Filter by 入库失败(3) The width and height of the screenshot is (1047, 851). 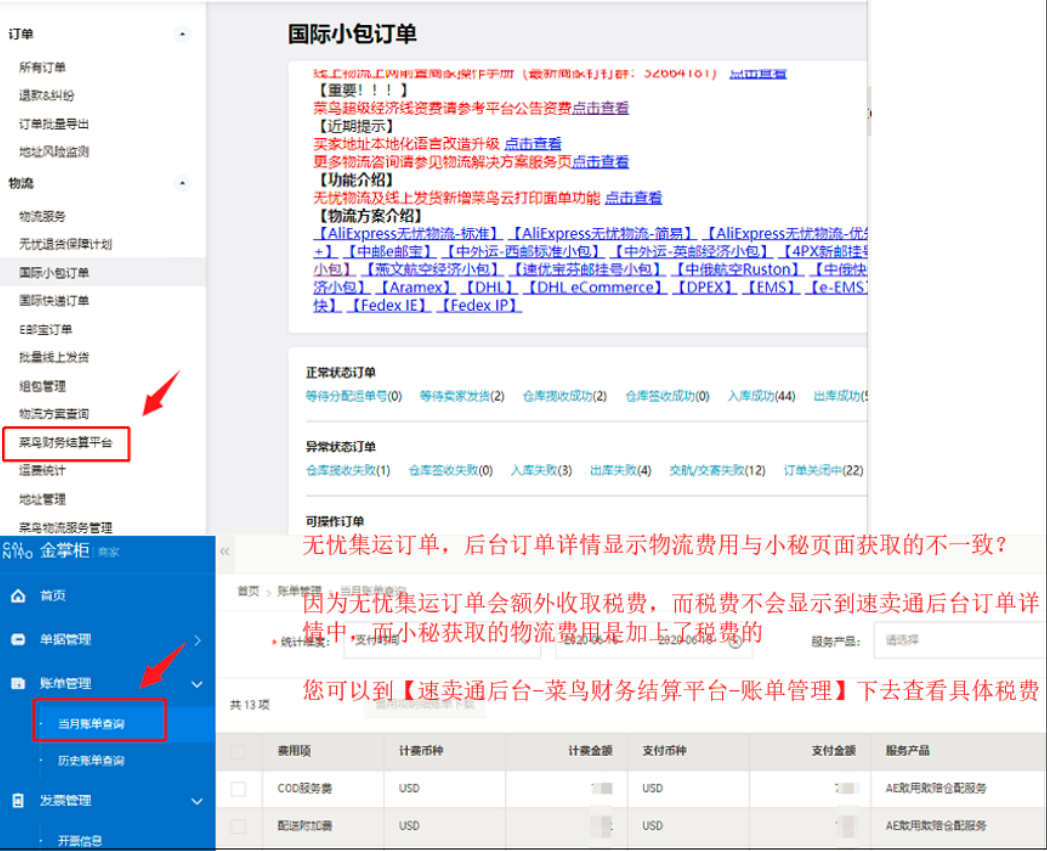pos(542,471)
